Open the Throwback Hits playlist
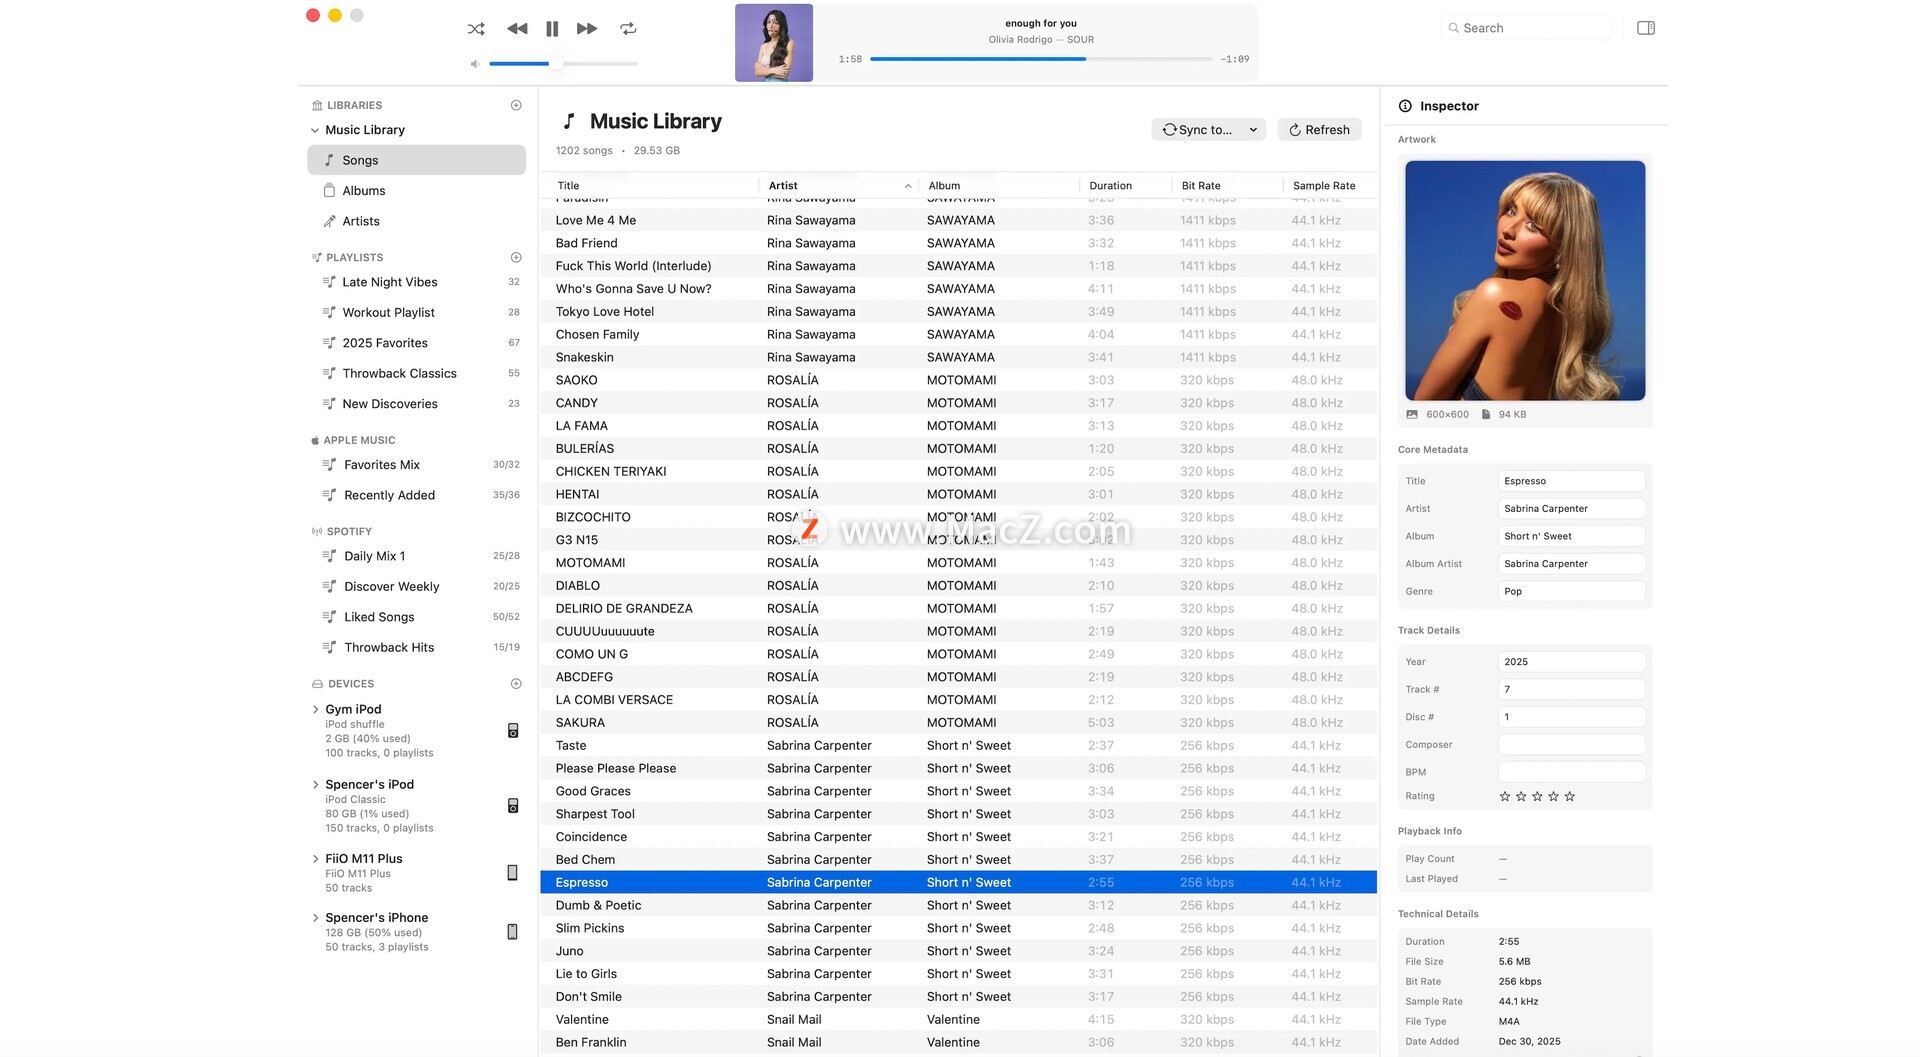This screenshot has width=1920, height=1057. [x=416, y=648]
